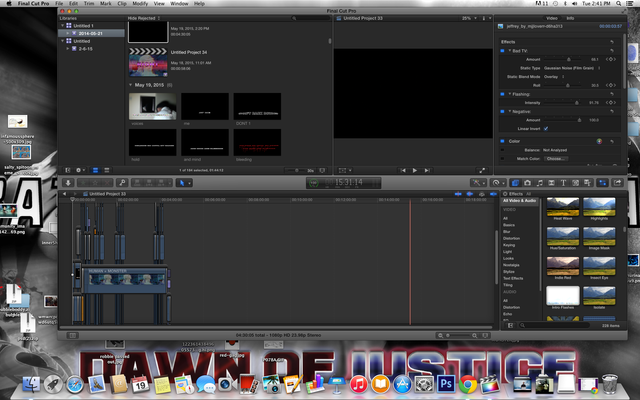Click the Import Media arrow button
640x400 pixels.
pyautogui.click(x=69, y=182)
